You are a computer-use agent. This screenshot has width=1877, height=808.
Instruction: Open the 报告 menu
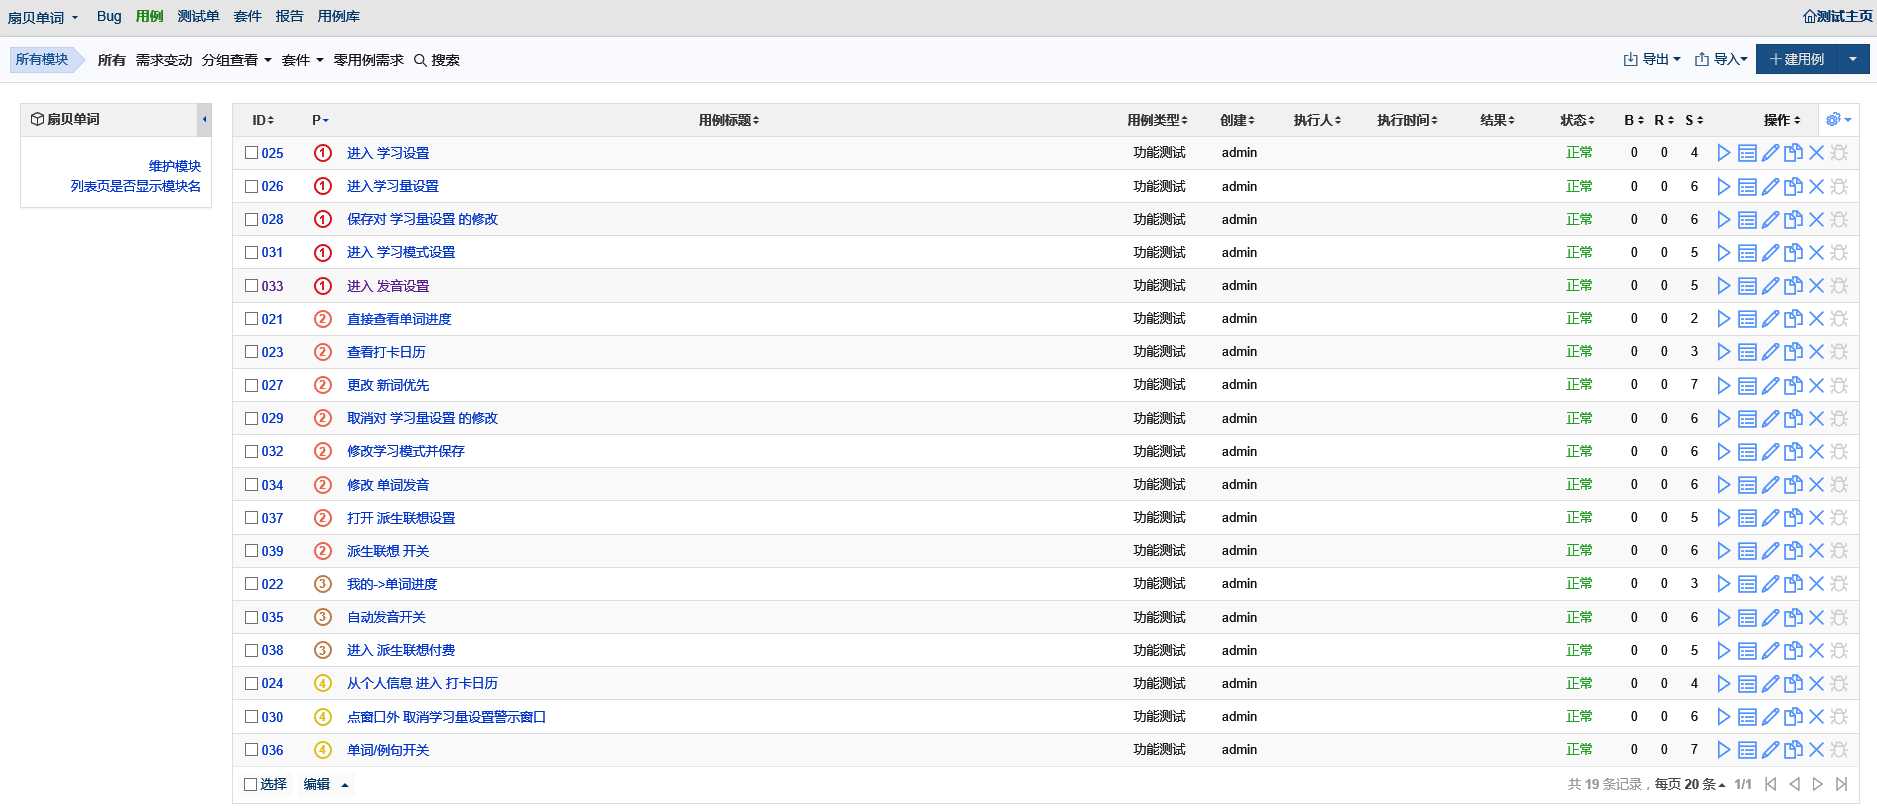[x=289, y=16]
